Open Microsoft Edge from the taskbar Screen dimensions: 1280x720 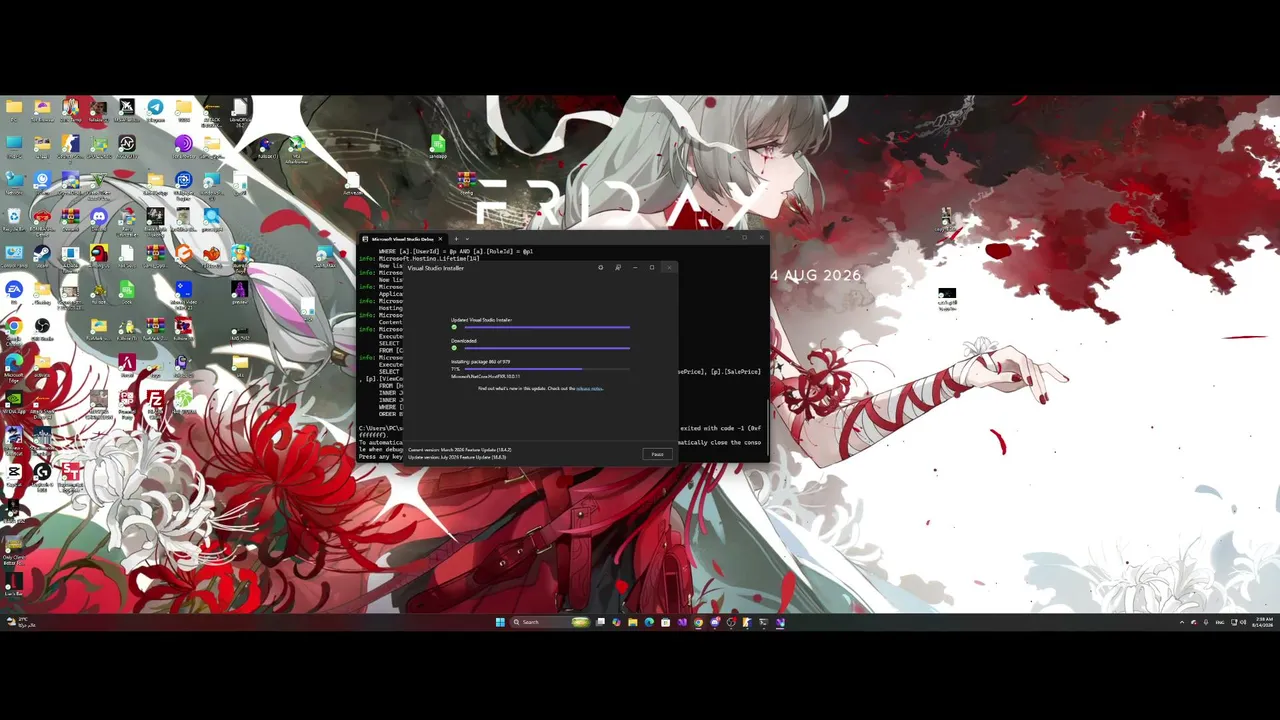(649, 622)
